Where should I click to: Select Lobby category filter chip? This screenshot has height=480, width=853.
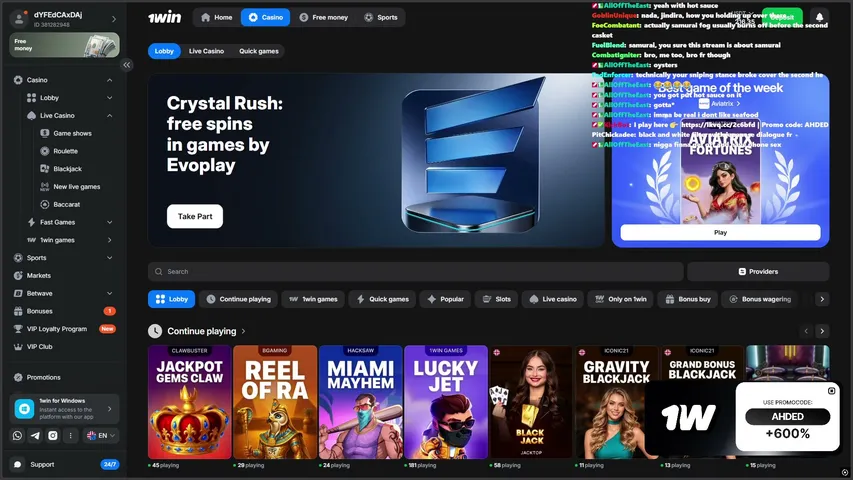(171, 299)
